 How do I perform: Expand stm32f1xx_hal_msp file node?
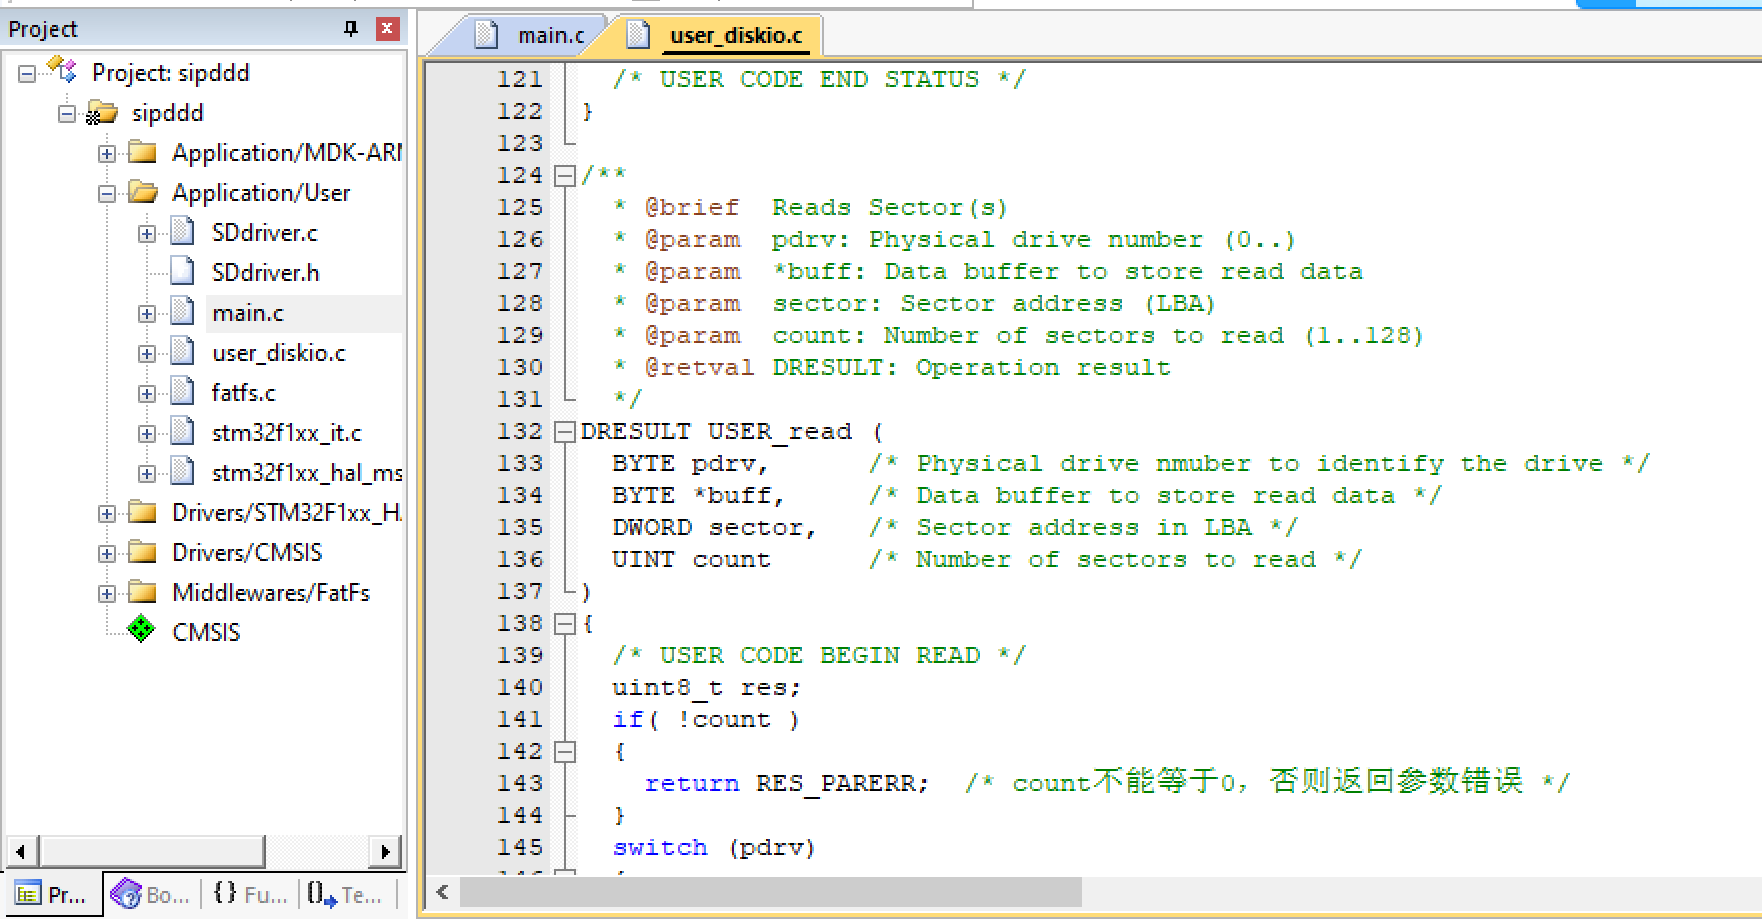click(147, 473)
